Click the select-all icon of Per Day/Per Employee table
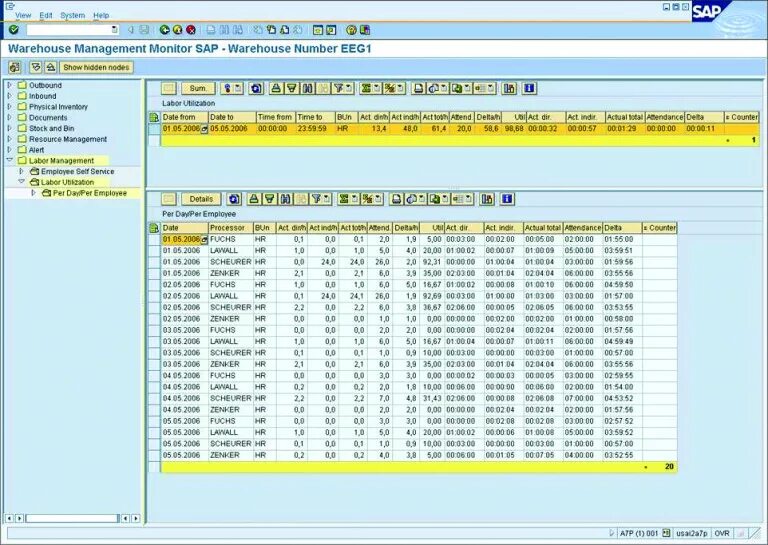Viewport: 768px width, 545px height. pyautogui.click(x=154, y=228)
